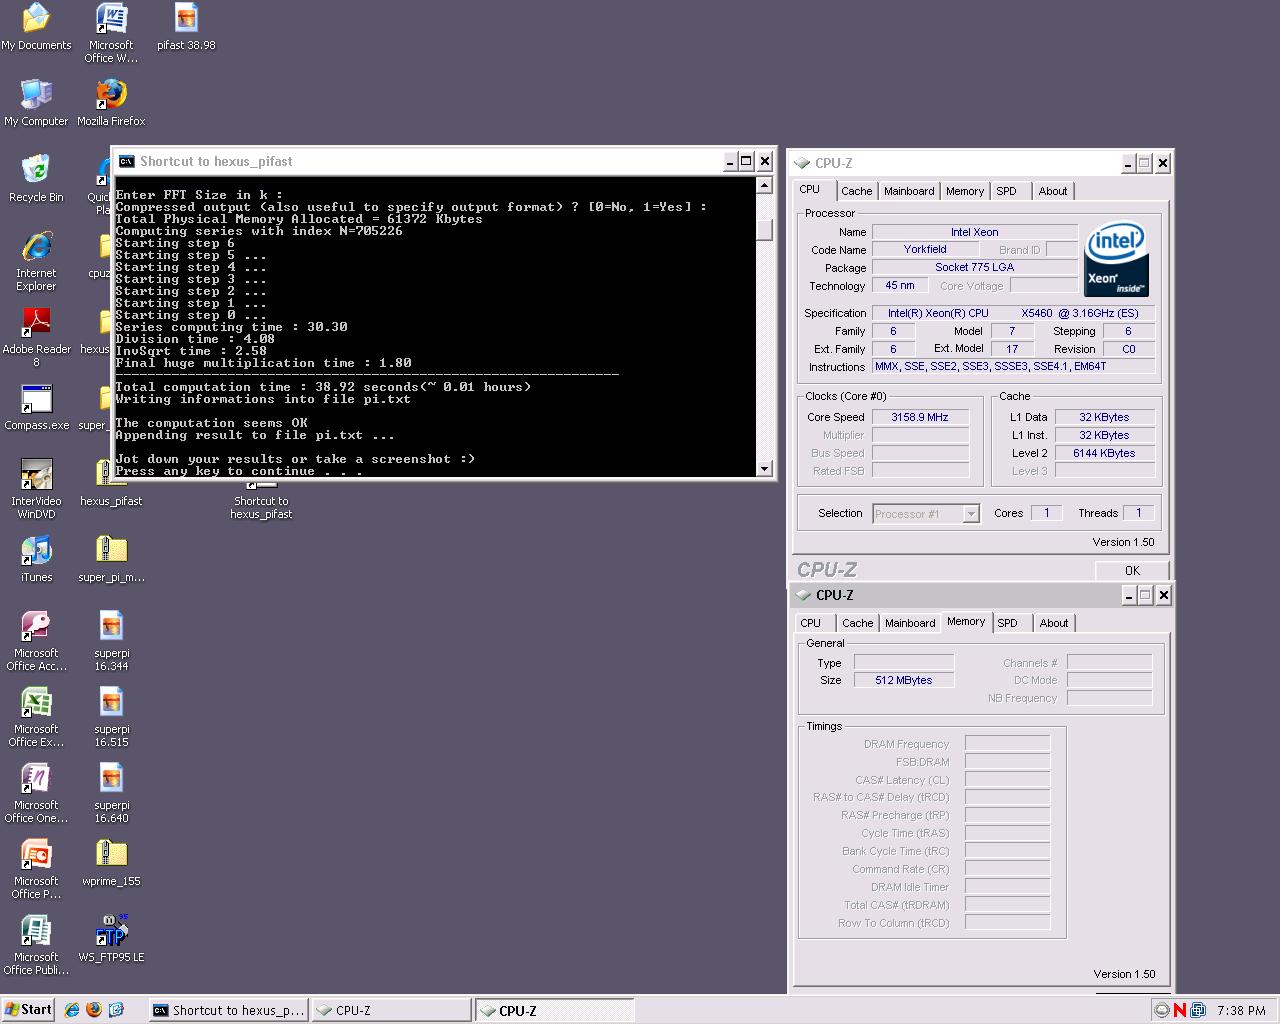Open Mainboard tab in upper CPU-Z window
1280x1024 pixels.
point(909,191)
